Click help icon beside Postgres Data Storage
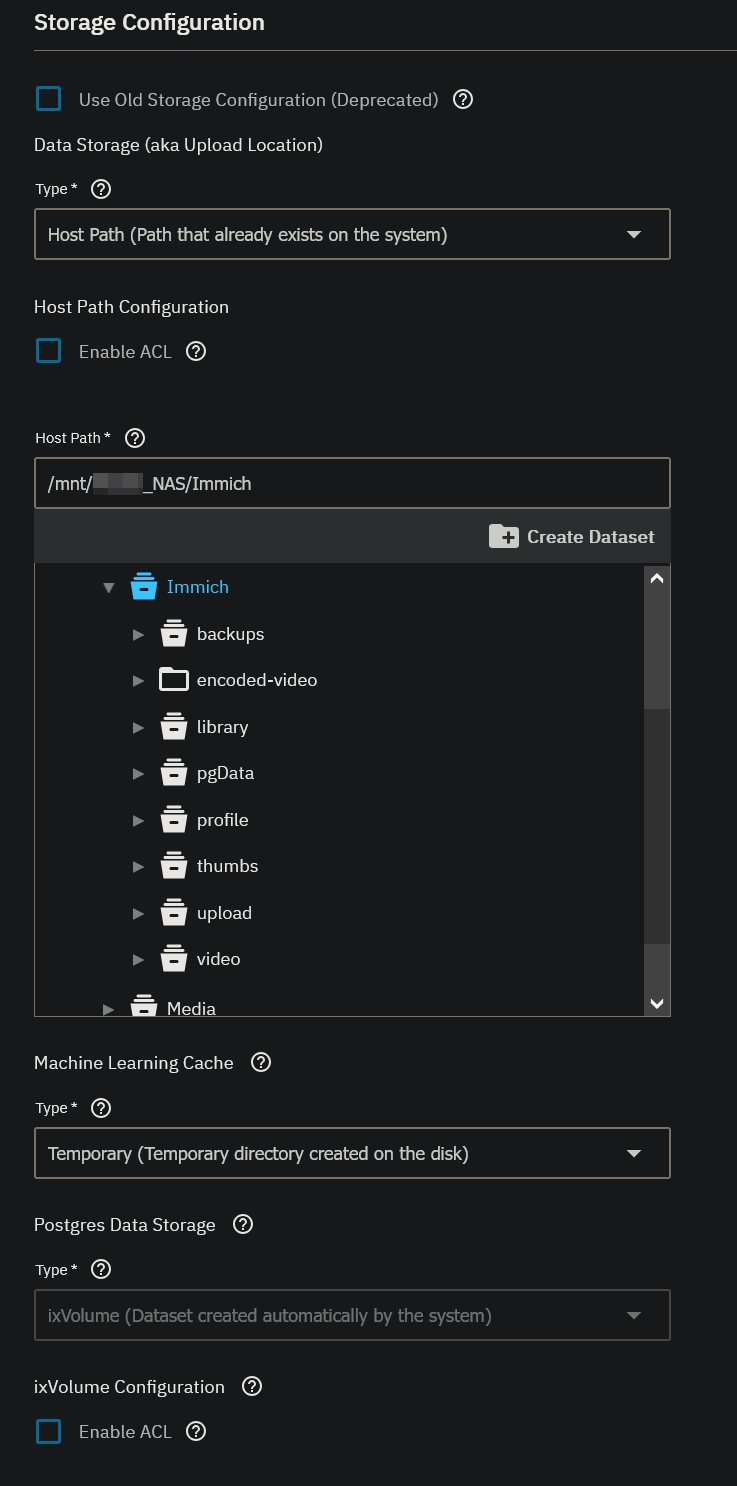 [x=243, y=1225]
